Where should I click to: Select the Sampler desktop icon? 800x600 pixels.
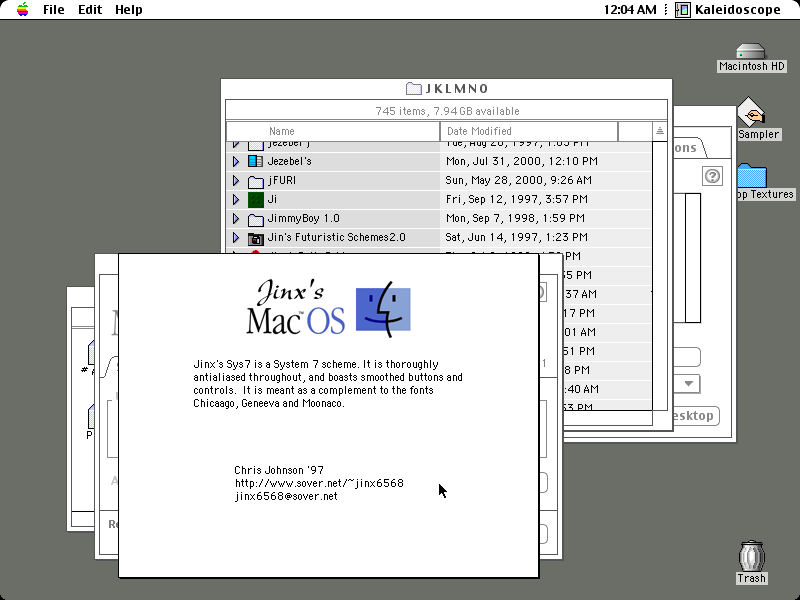click(x=751, y=112)
